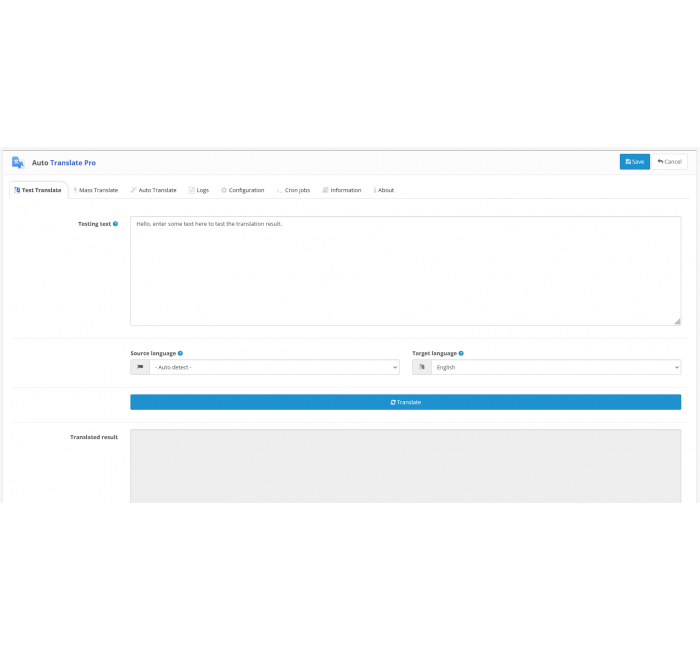Click the Source language help icon
This screenshot has width=700, height=650.
180,353
